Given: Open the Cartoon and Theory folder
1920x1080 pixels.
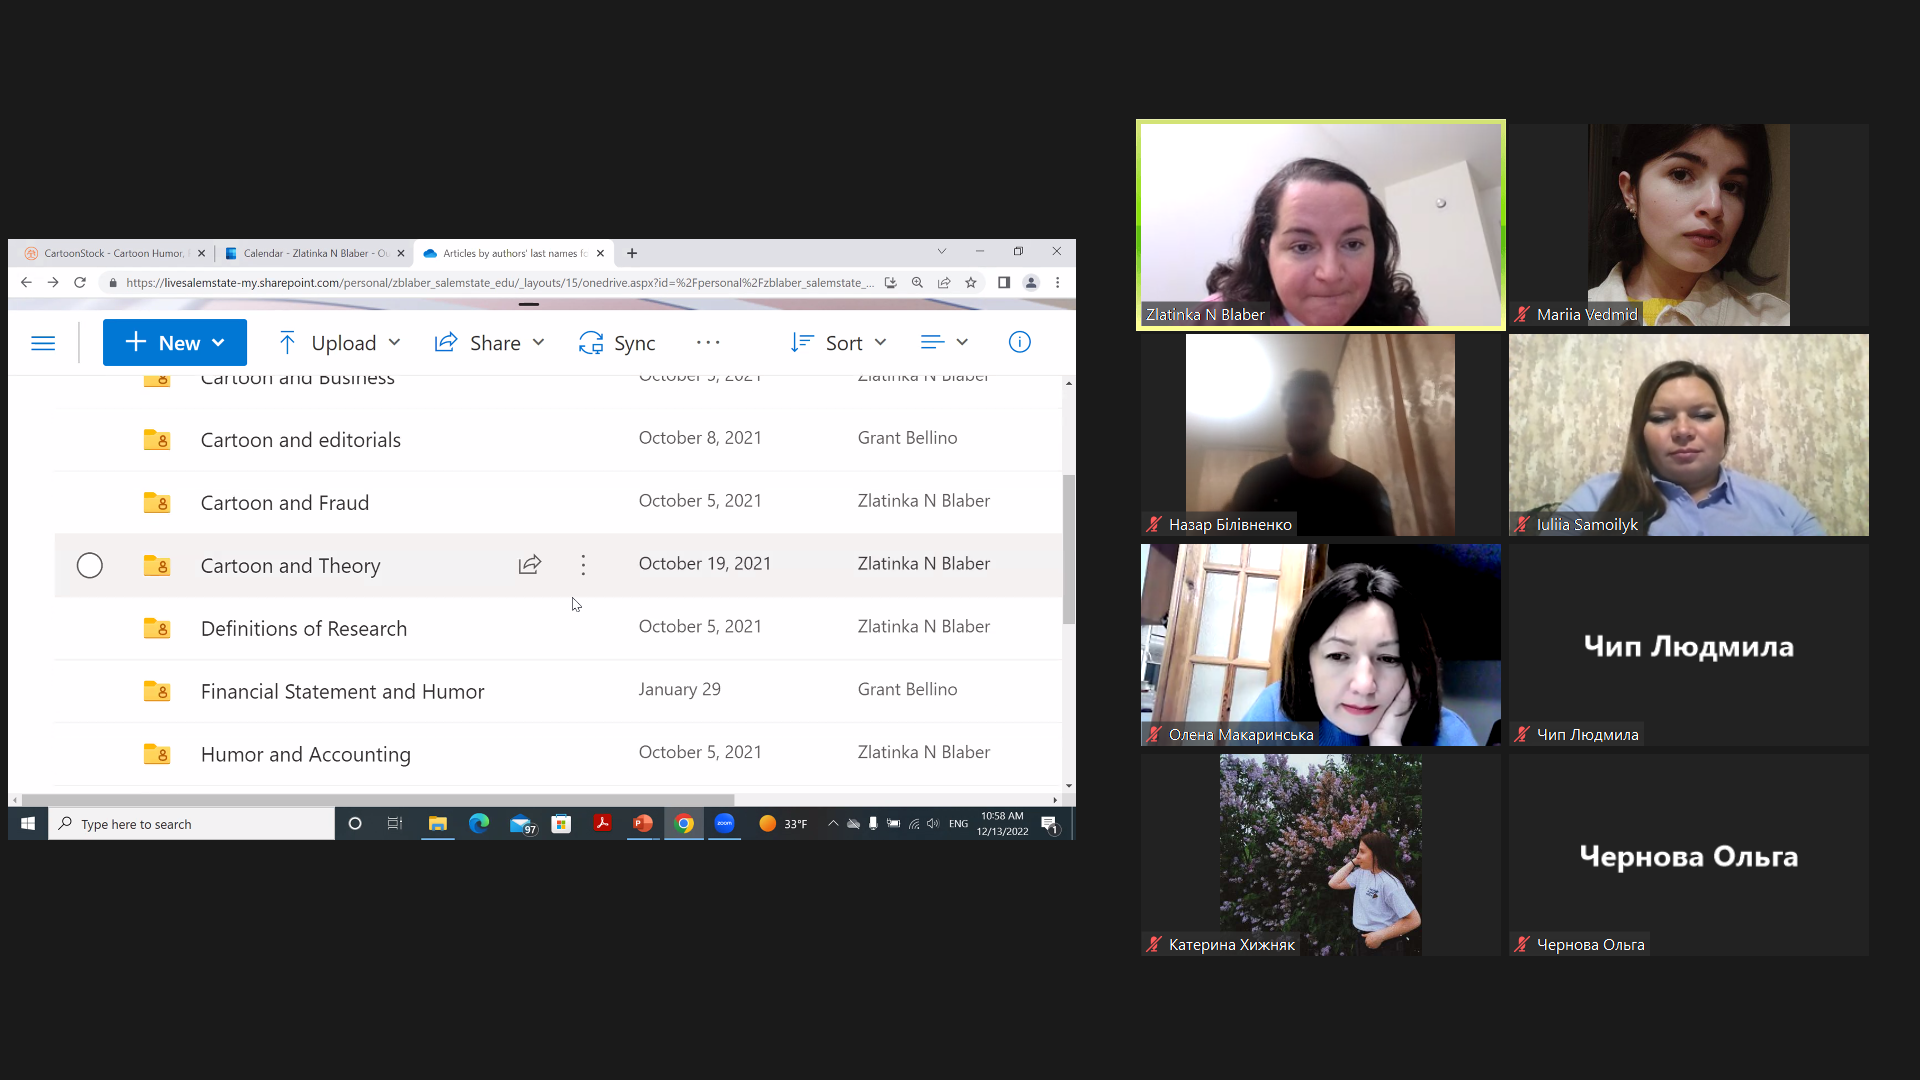Looking at the screenshot, I should [x=290, y=566].
